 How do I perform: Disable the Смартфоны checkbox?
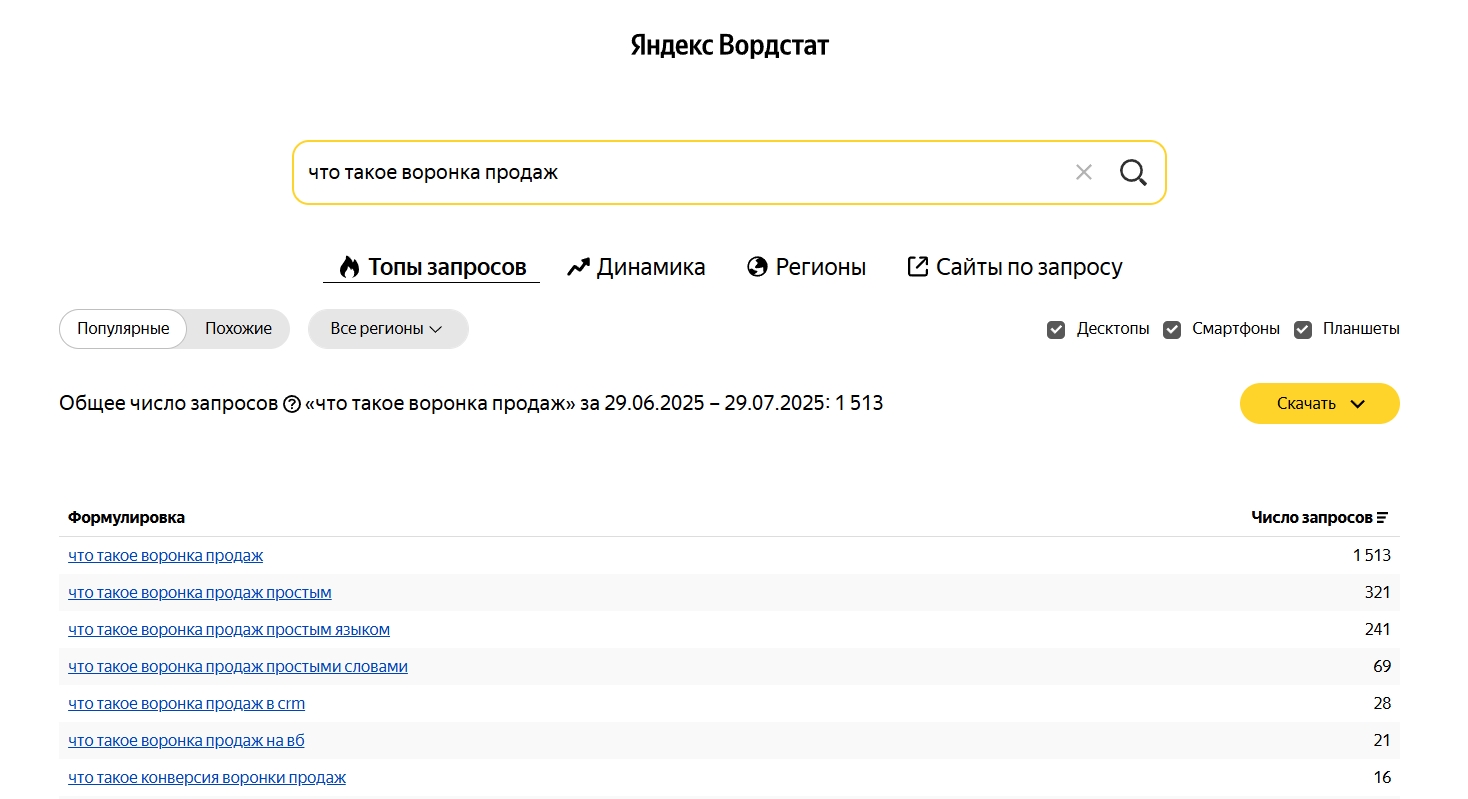1171,328
